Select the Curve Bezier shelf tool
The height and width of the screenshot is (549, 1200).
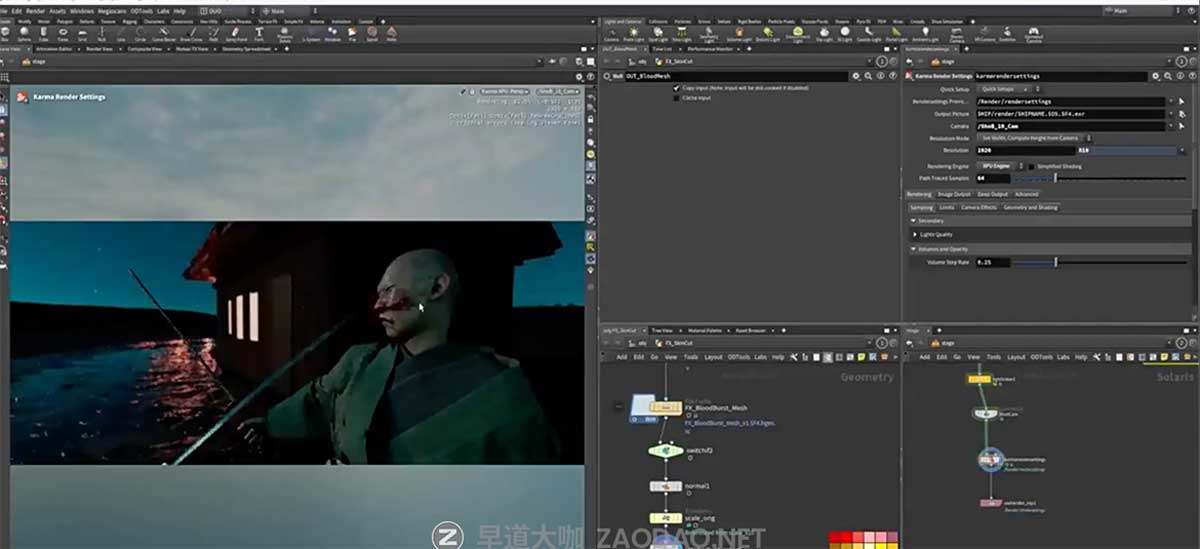coord(163,34)
